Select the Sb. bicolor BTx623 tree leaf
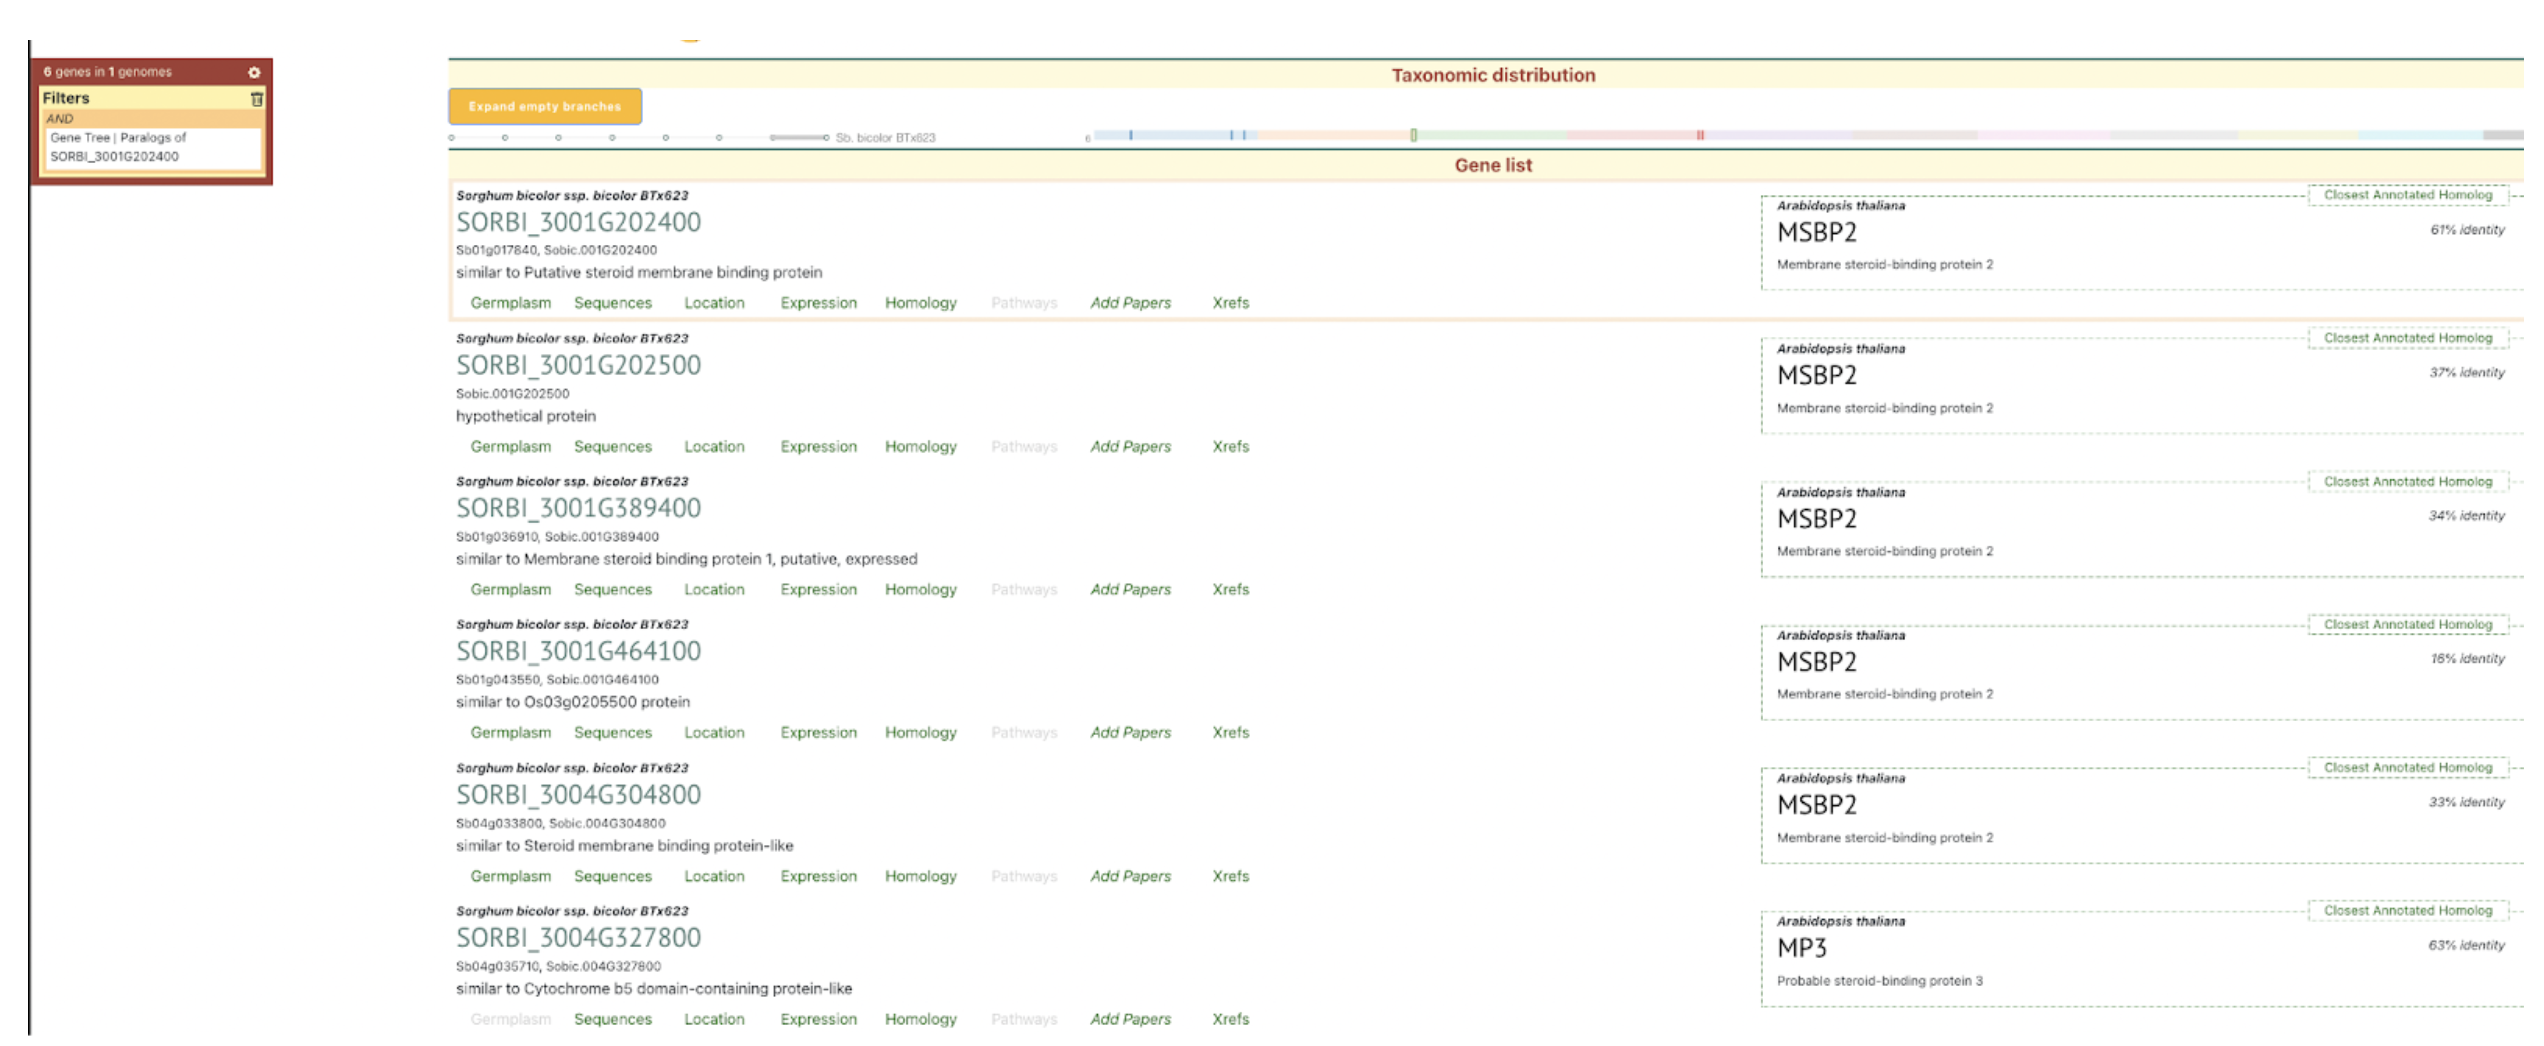This screenshot has width=2544, height=1046. [884, 138]
